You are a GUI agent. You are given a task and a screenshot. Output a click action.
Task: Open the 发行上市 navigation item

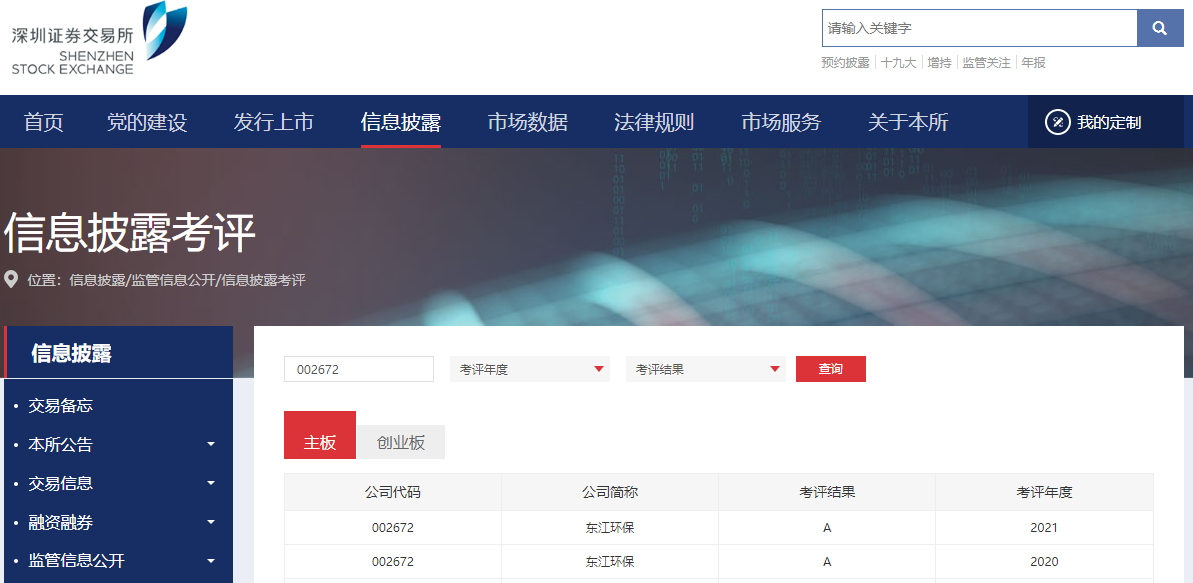click(274, 122)
